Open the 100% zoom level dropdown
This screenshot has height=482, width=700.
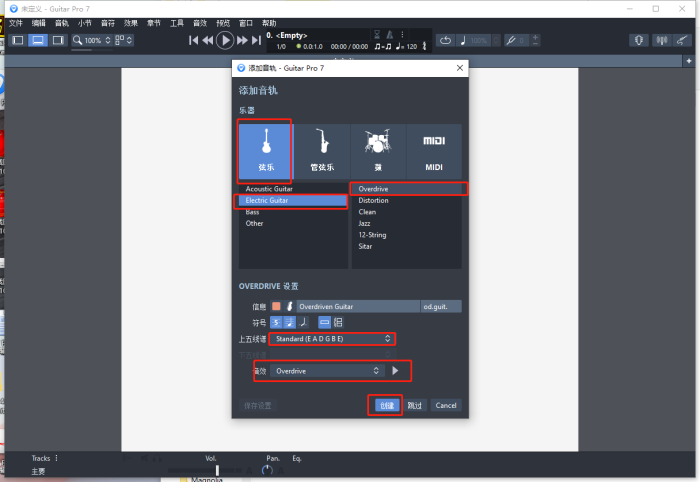92,40
